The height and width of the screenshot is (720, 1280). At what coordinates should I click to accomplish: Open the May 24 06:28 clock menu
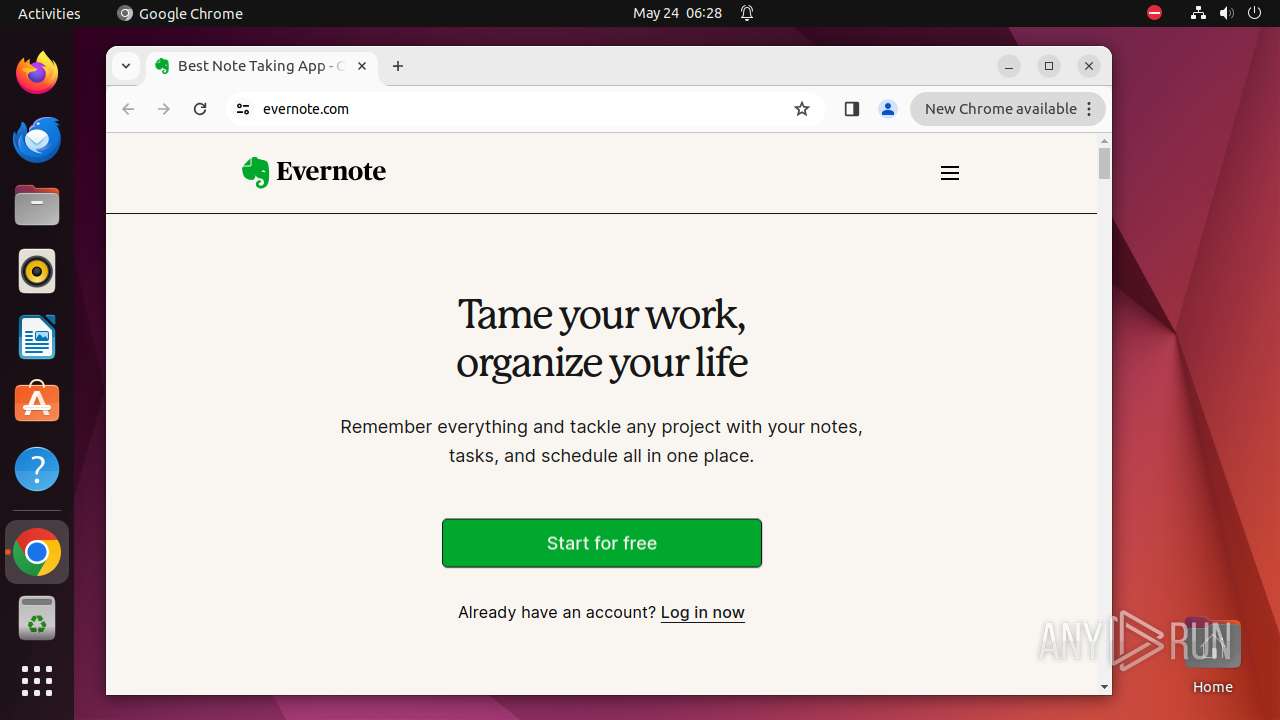coord(677,13)
